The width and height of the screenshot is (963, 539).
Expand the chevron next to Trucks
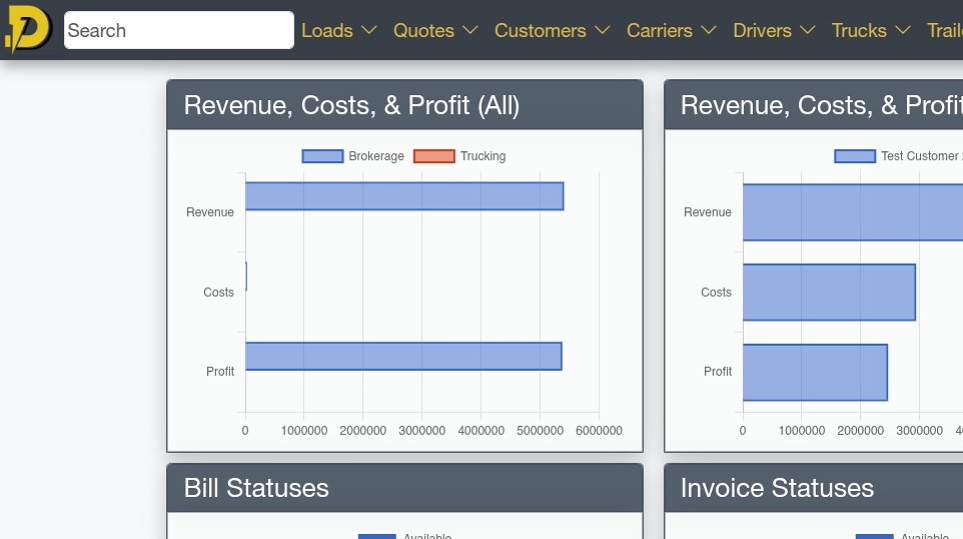pyautogui.click(x=903, y=30)
